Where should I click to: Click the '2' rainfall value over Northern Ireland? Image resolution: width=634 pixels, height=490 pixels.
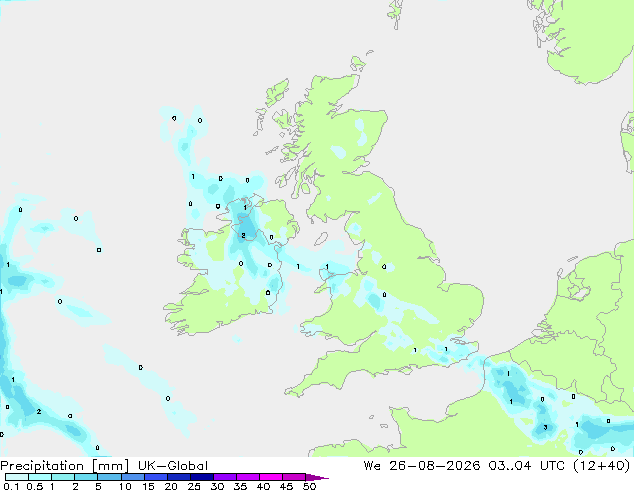[x=243, y=235]
